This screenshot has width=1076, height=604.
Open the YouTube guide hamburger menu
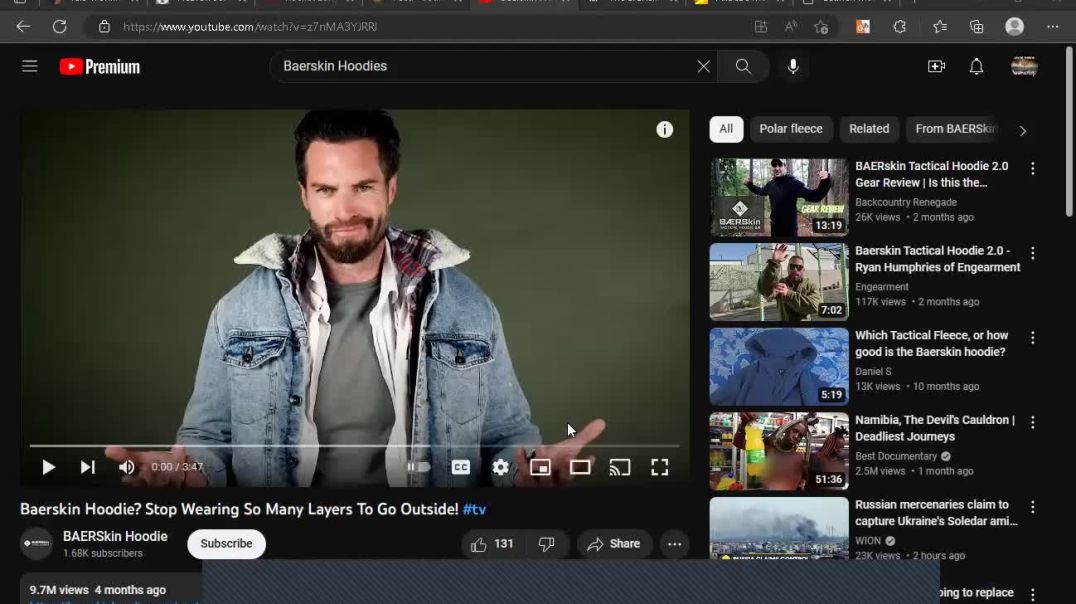30,66
